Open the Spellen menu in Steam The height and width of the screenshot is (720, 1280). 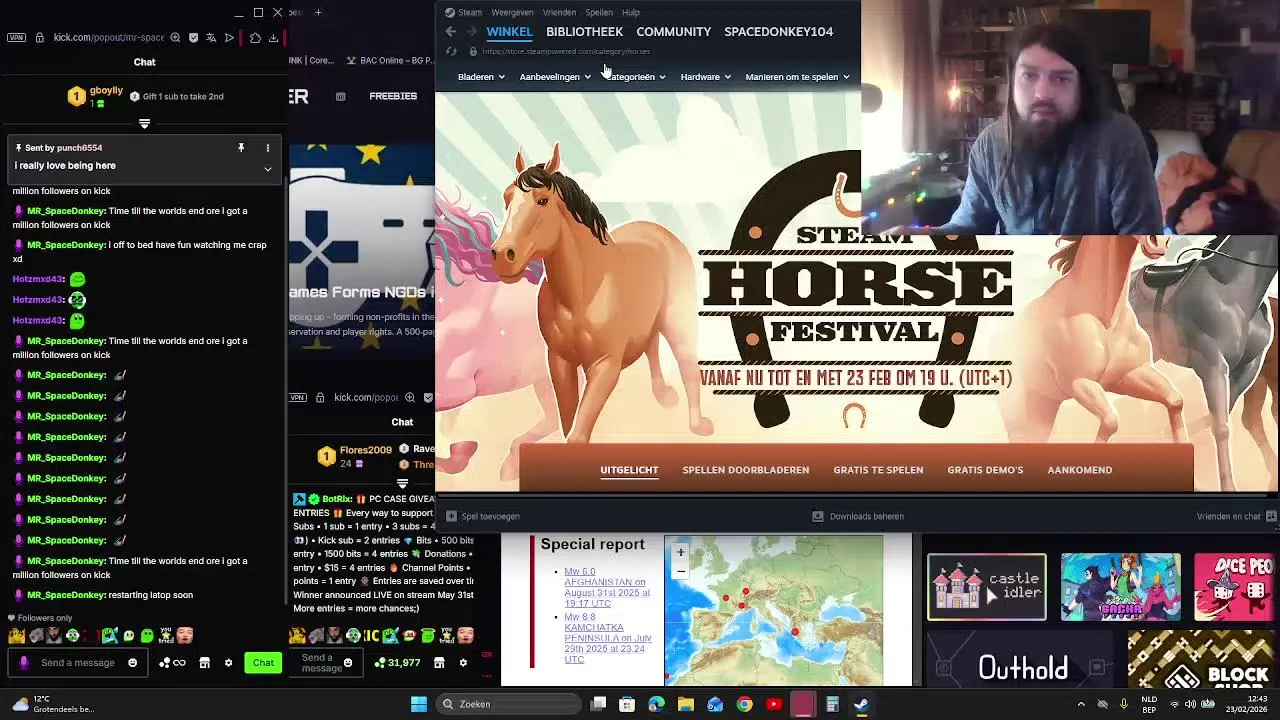click(599, 12)
